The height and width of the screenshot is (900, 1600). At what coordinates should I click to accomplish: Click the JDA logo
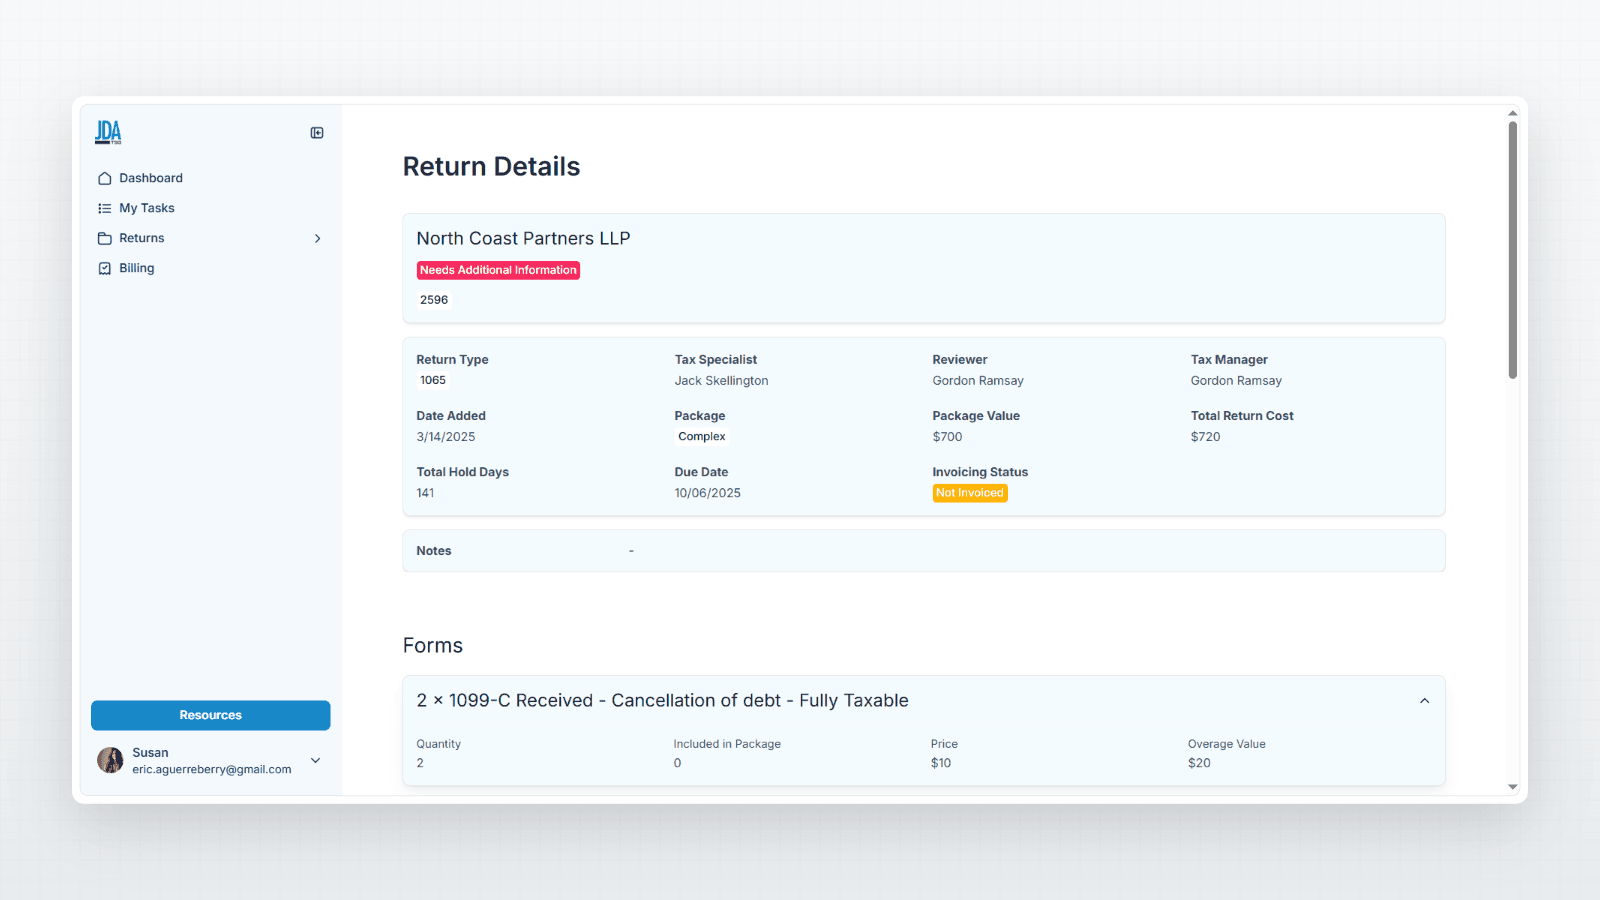[107, 131]
